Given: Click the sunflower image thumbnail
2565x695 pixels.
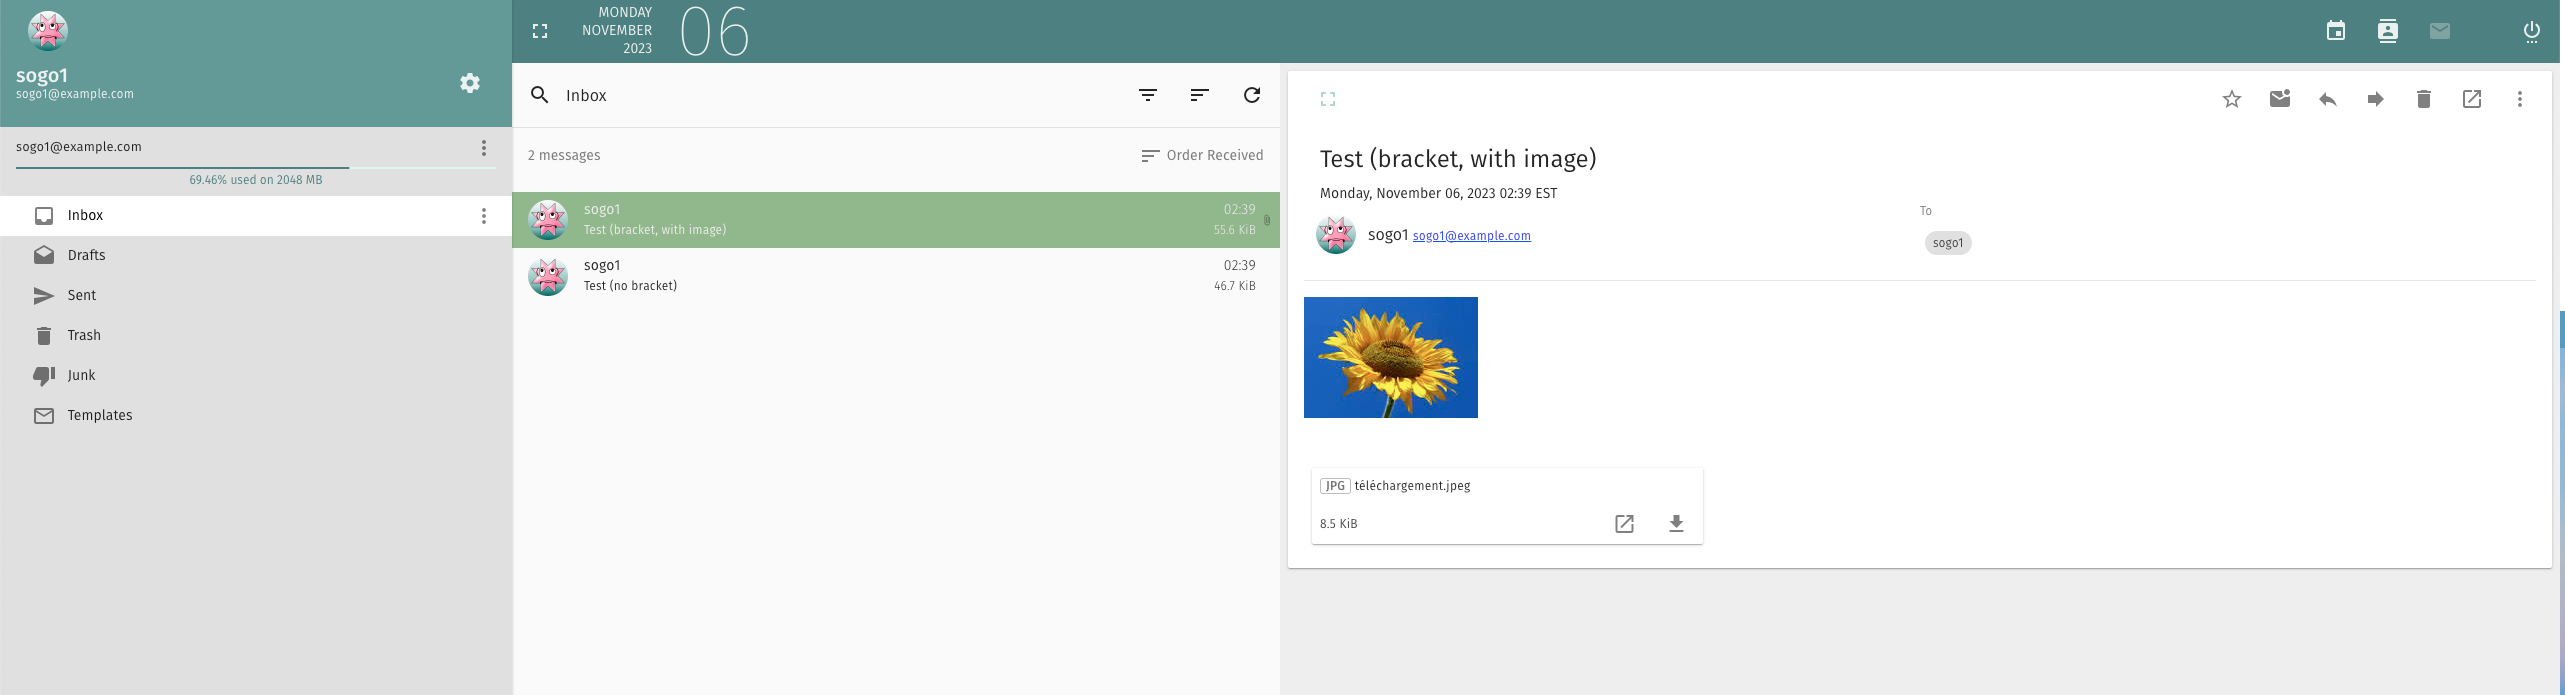Looking at the screenshot, I should pyautogui.click(x=1390, y=357).
